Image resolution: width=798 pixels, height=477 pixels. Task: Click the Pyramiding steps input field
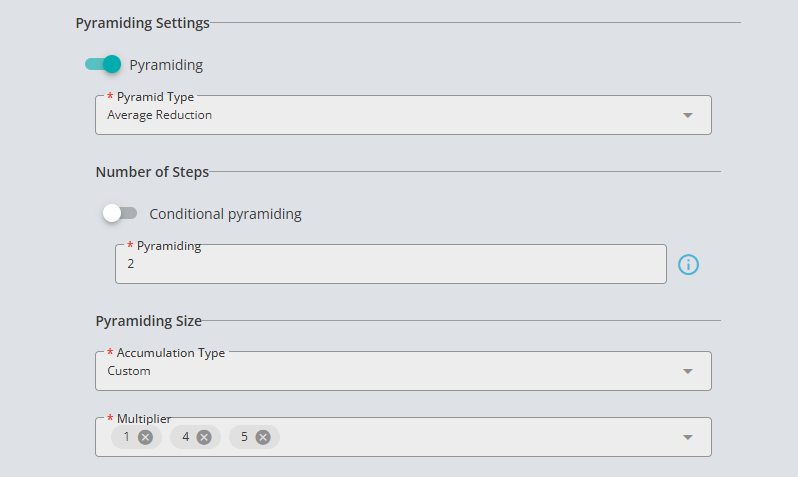click(x=390, y=264)
